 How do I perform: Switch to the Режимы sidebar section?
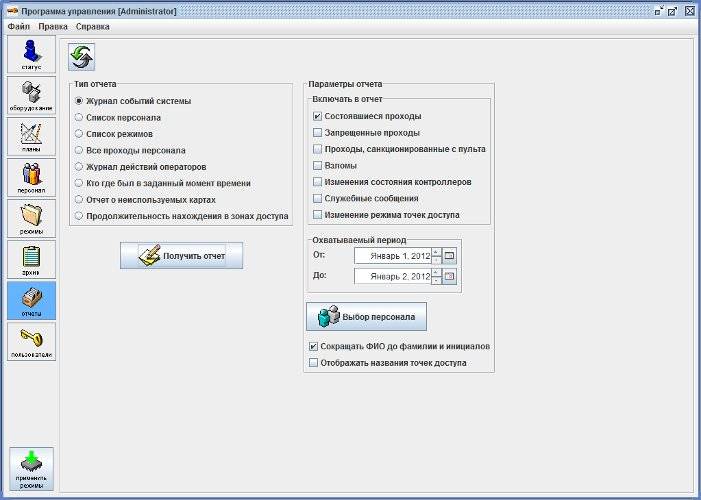click(31, 218)
